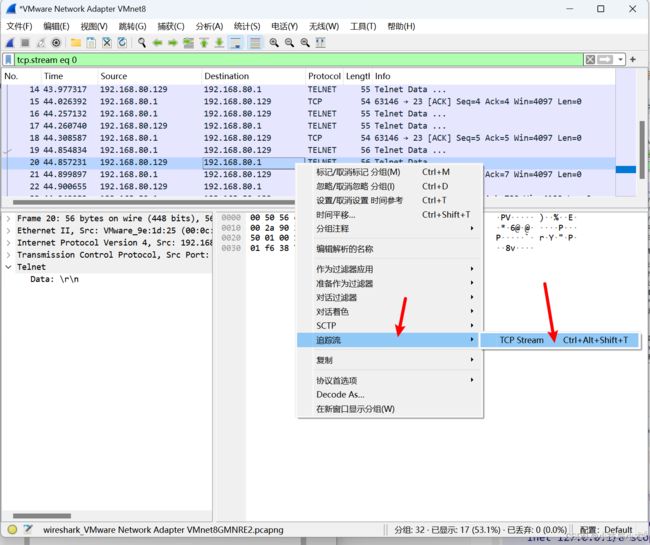Select 标记/取消标记 分组(M) entry
The width and height of the screenshot is (650, 545).
pos(388,172)
